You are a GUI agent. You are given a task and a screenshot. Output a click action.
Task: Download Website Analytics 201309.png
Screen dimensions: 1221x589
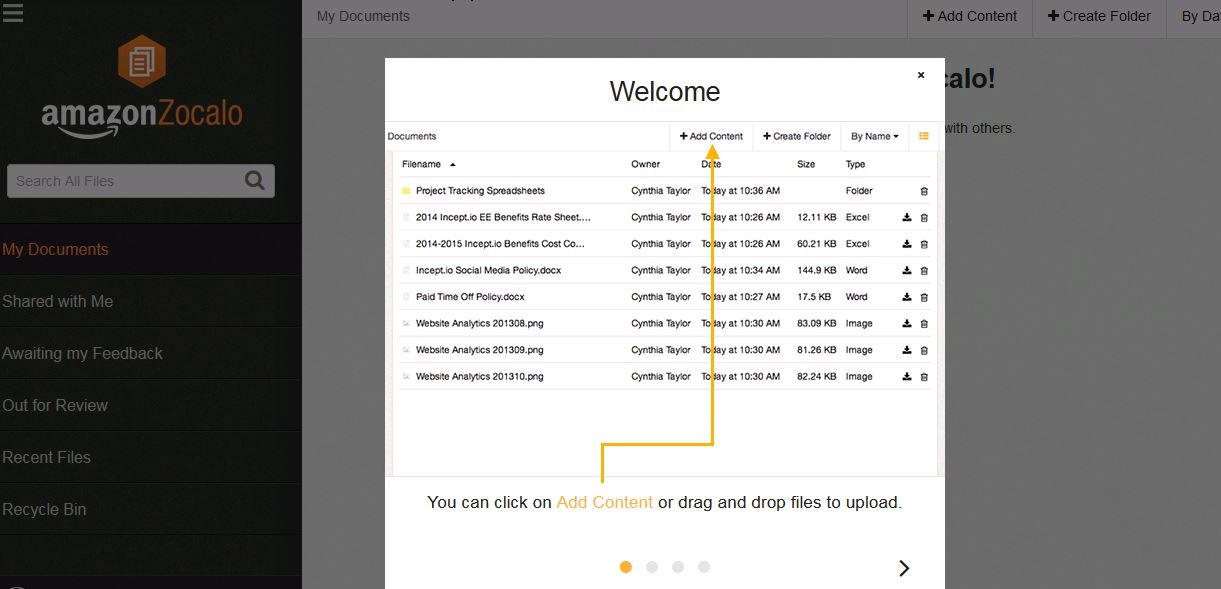(907, 350)
